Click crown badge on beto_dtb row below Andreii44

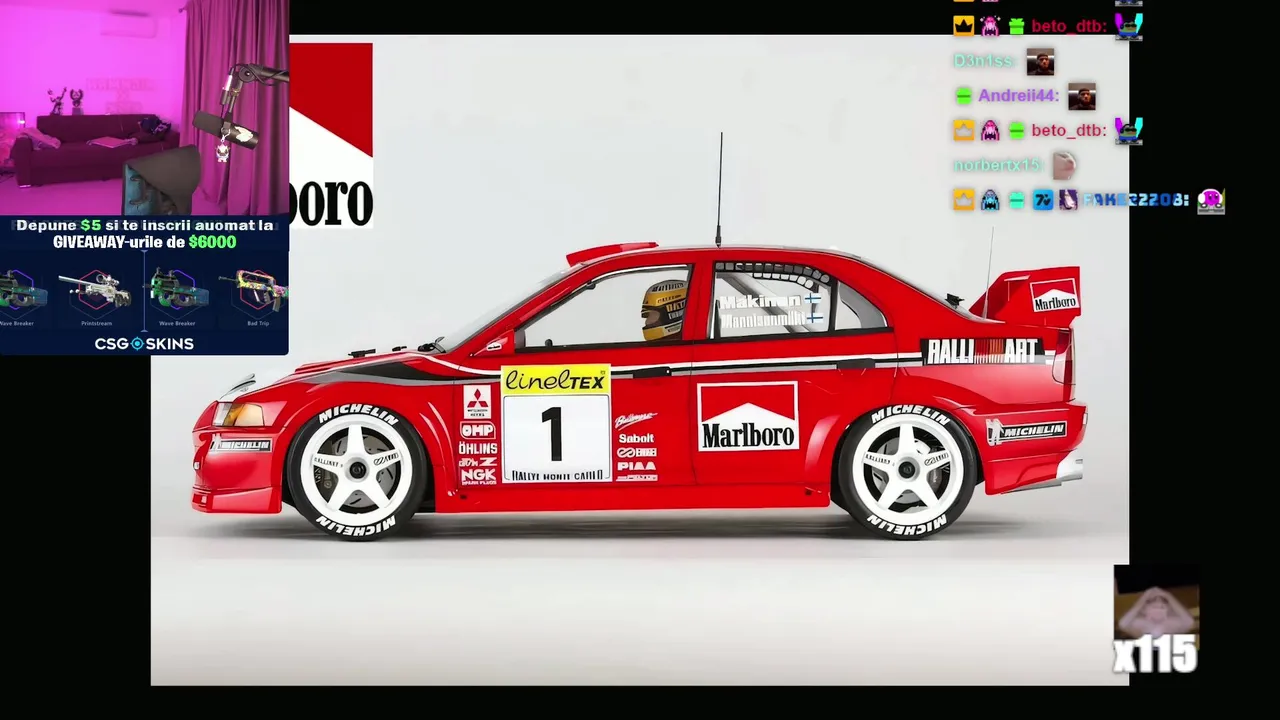click(x=963, y=130)
